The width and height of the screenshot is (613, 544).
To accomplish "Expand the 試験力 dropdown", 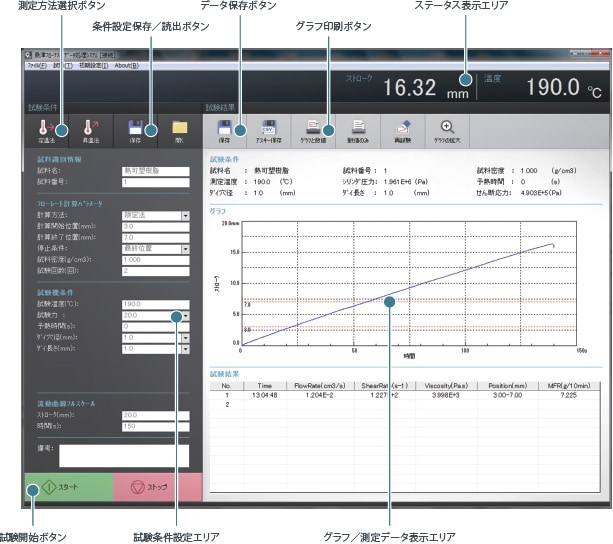I will (186, 316).
